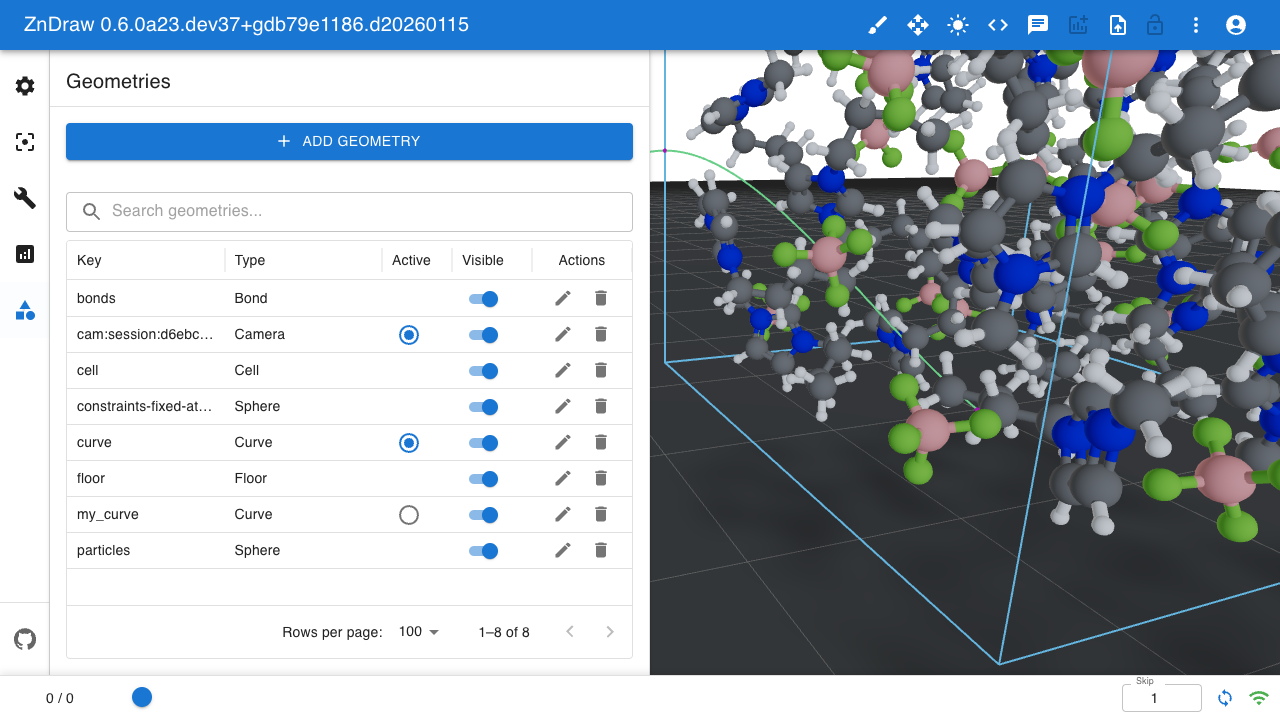1280x720 pixels.
Task: Open the selection focus sidebar icon
Action: point(25,142)
